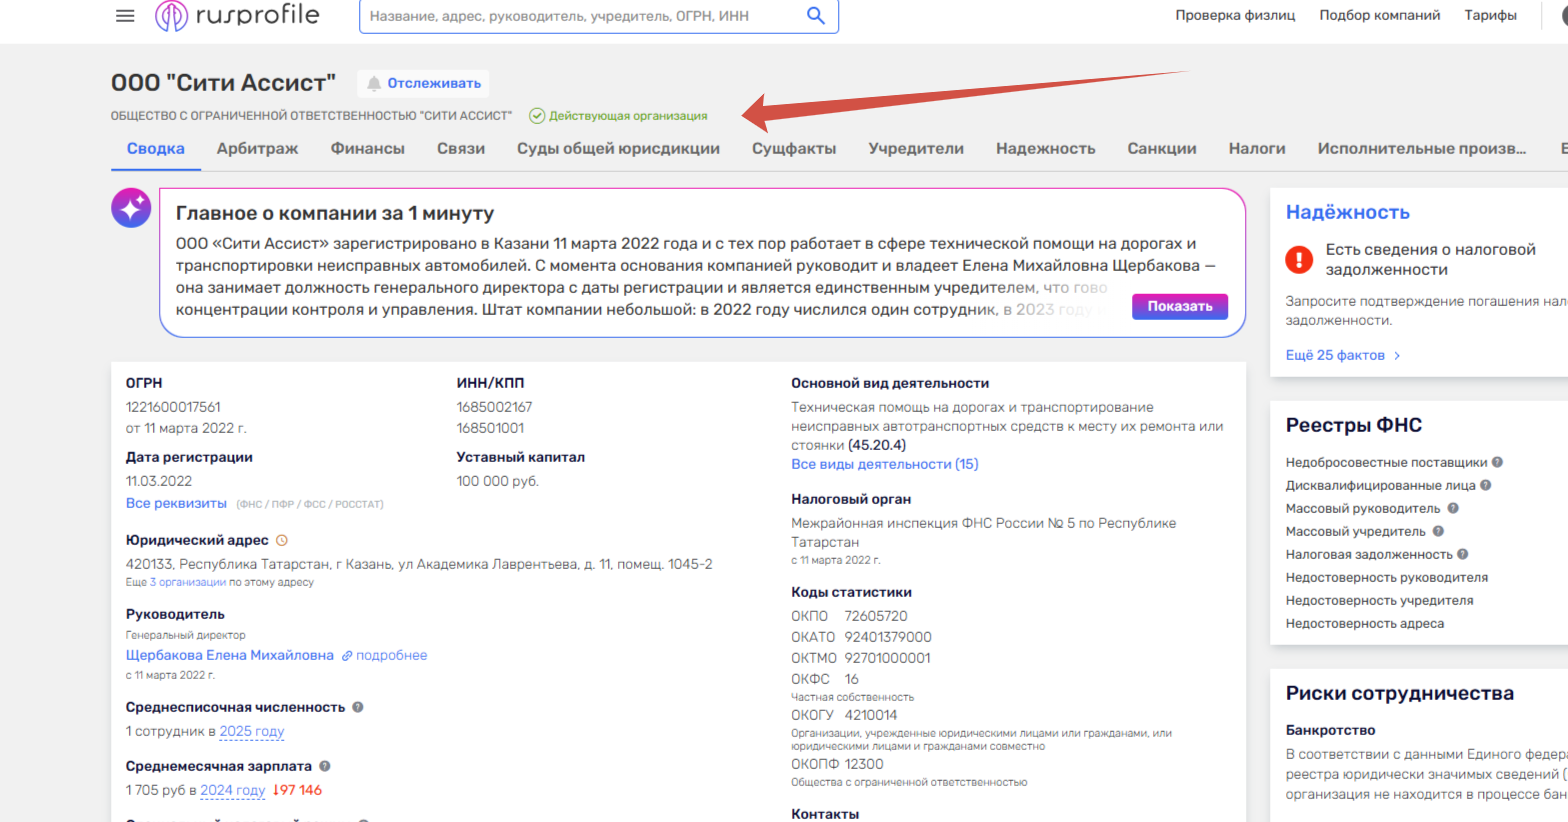Open Все реквизиты link
Image resolution: width=1568 pixels, height=822 pixels.
pyautogui.click(x=176, y=503)
